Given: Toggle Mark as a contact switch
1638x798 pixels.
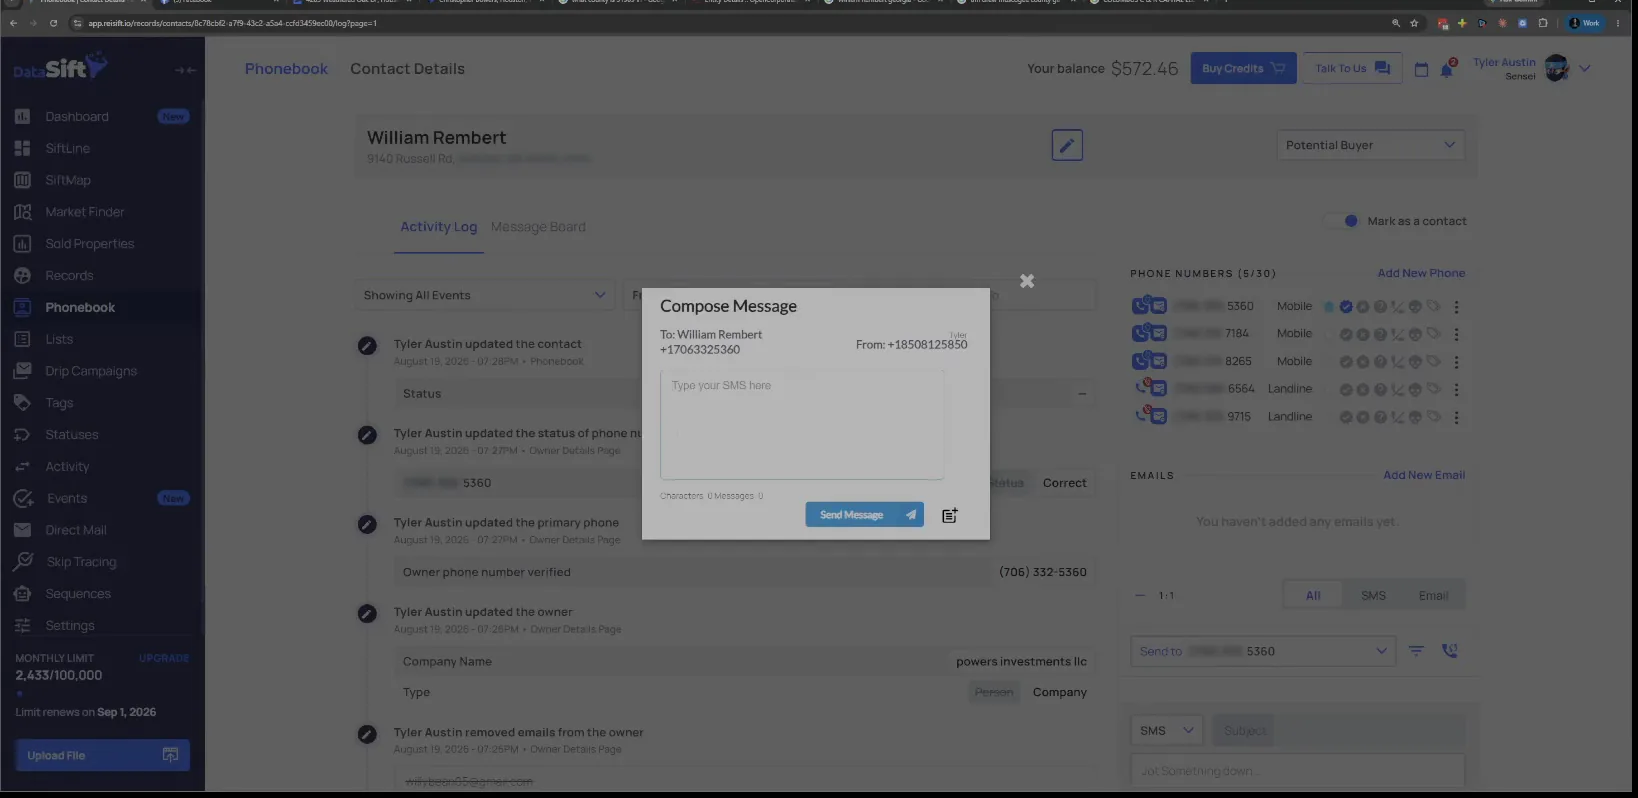Looking at the screenshot, I should coord(1342,221).
